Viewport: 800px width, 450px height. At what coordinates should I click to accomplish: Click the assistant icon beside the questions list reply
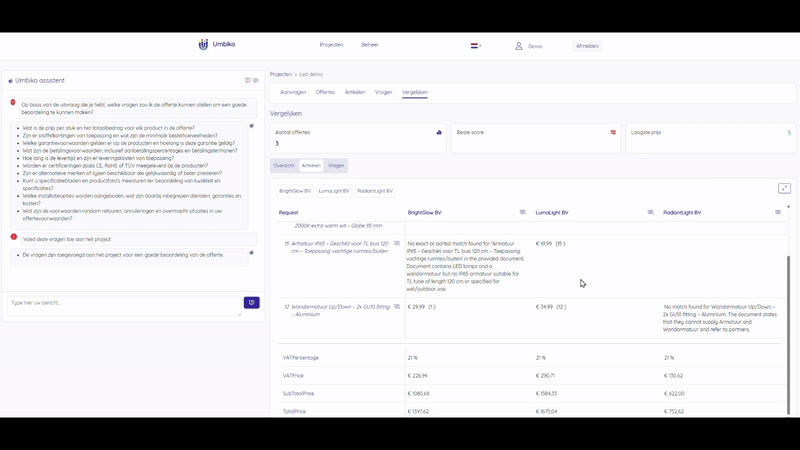coord(252,126)
